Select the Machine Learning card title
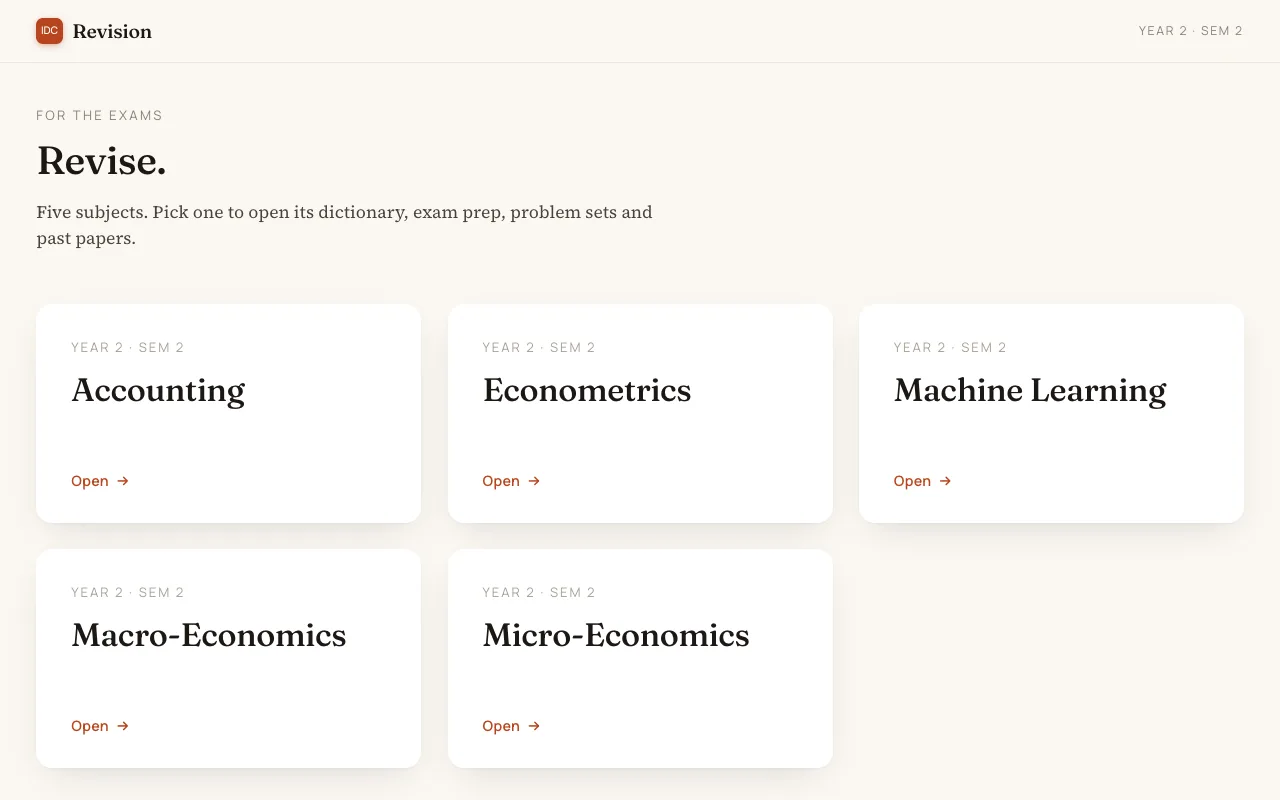This screenshot has width=1280, height=800. [1030, 391]
